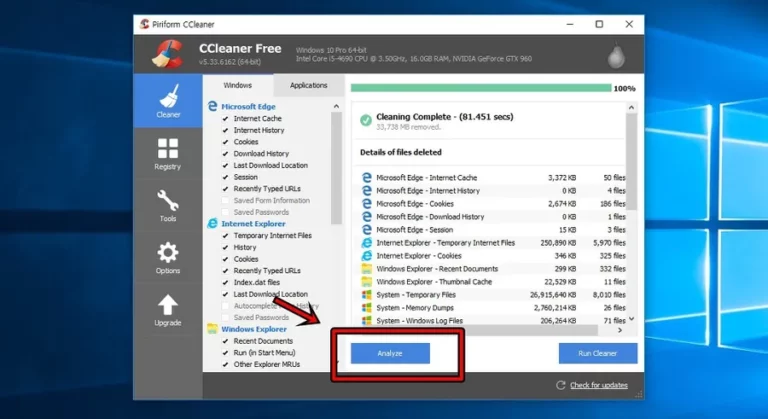The width and height of the screenshot is (768, 419).
Task: Click the '5,970 files' count value
Action: (x=609, y=243)
